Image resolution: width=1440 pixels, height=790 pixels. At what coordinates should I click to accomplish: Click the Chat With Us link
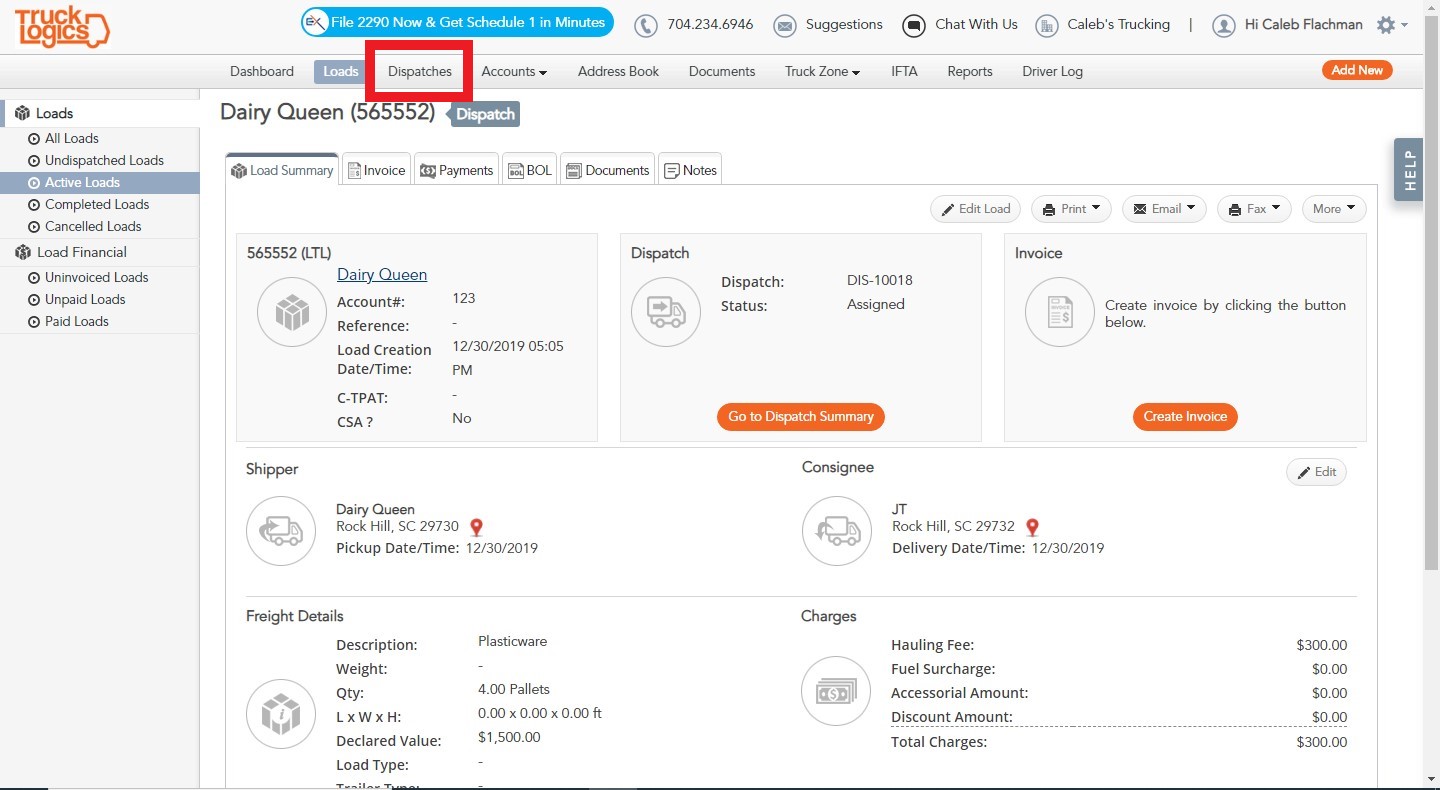(976, 24)
